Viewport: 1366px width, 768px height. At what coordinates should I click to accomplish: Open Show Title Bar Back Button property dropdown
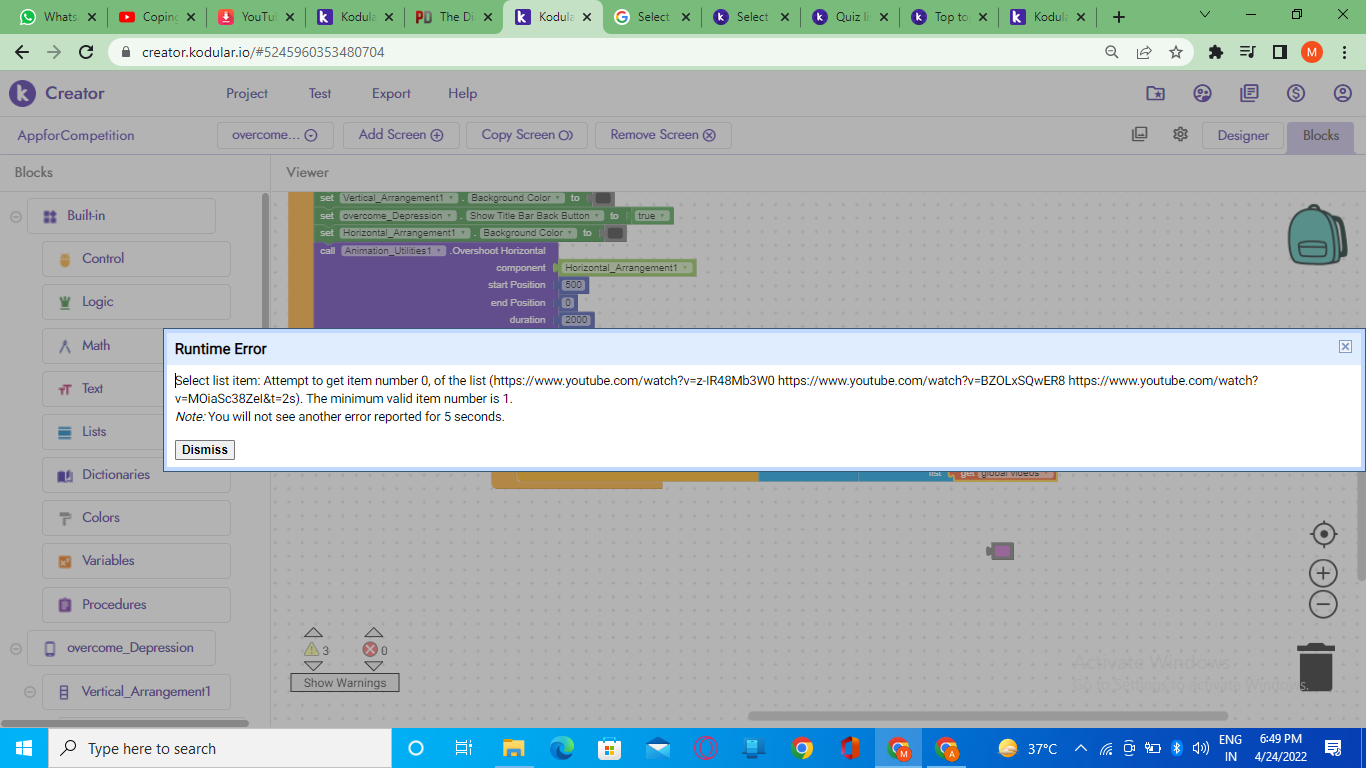pyautogui.click(x=535, y=216)
